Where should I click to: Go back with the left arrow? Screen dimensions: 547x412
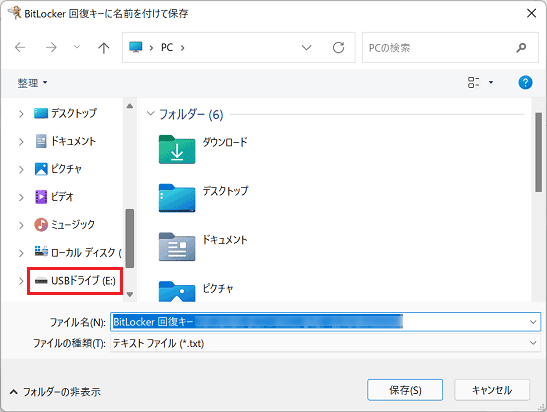tap(20, 47)
